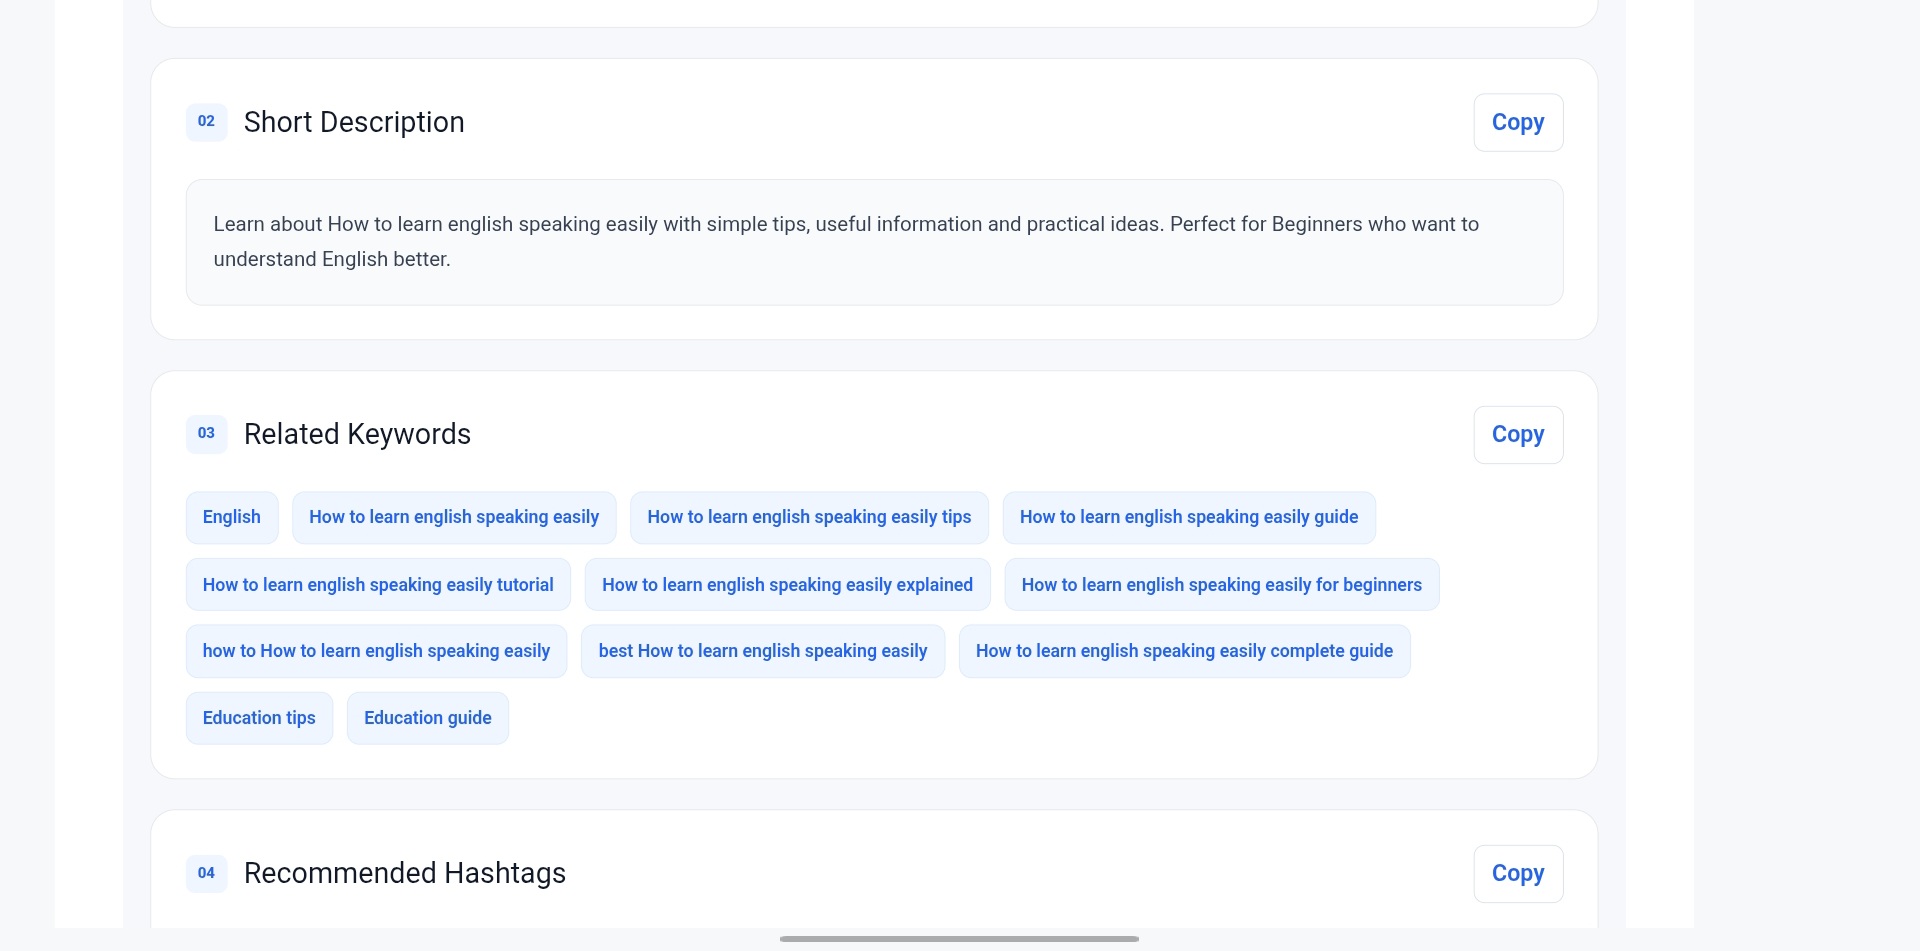Choose the keyword ending in 'complete guide'
Image resolution: width=1920 pixels, height=951 pixels.
click(1184, 651)
